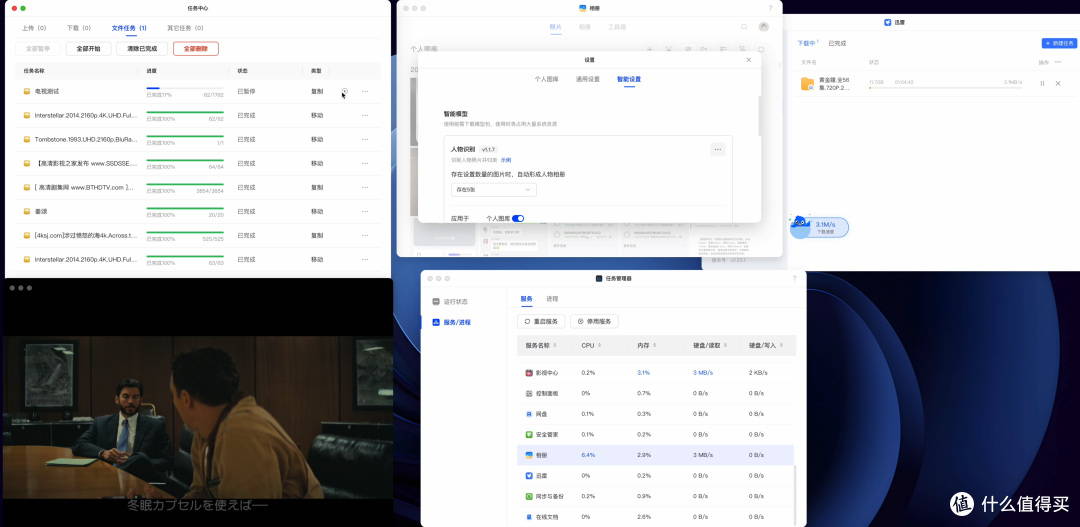Select the 影视中心 service row icon
The image size is (1080, 527).
click(529, 373)
